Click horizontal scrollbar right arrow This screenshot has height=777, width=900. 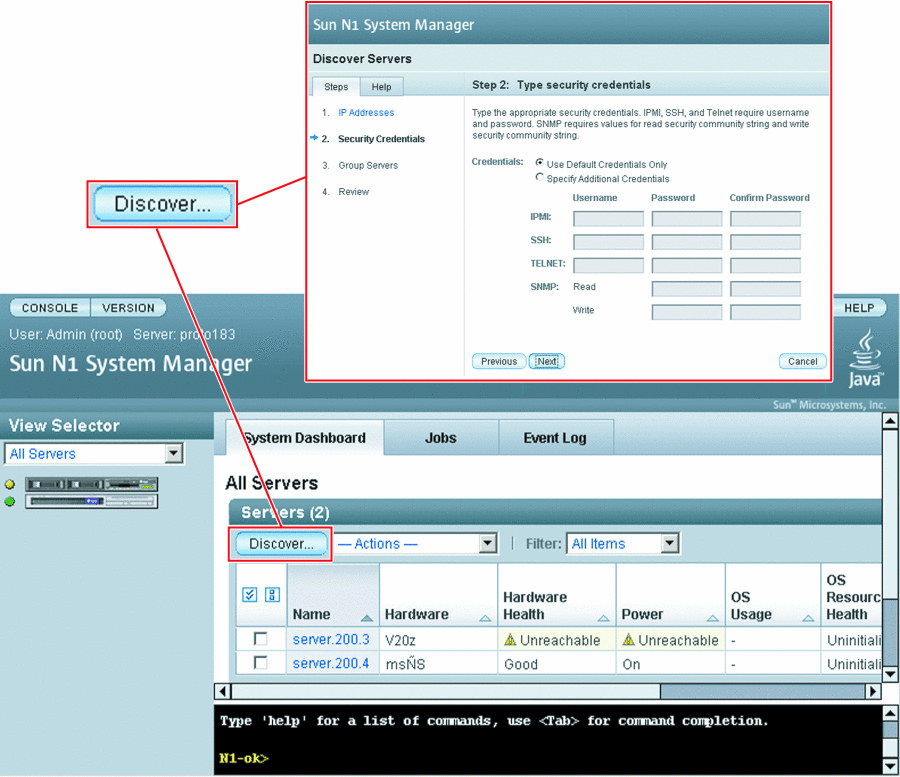(x=873, y=691)
